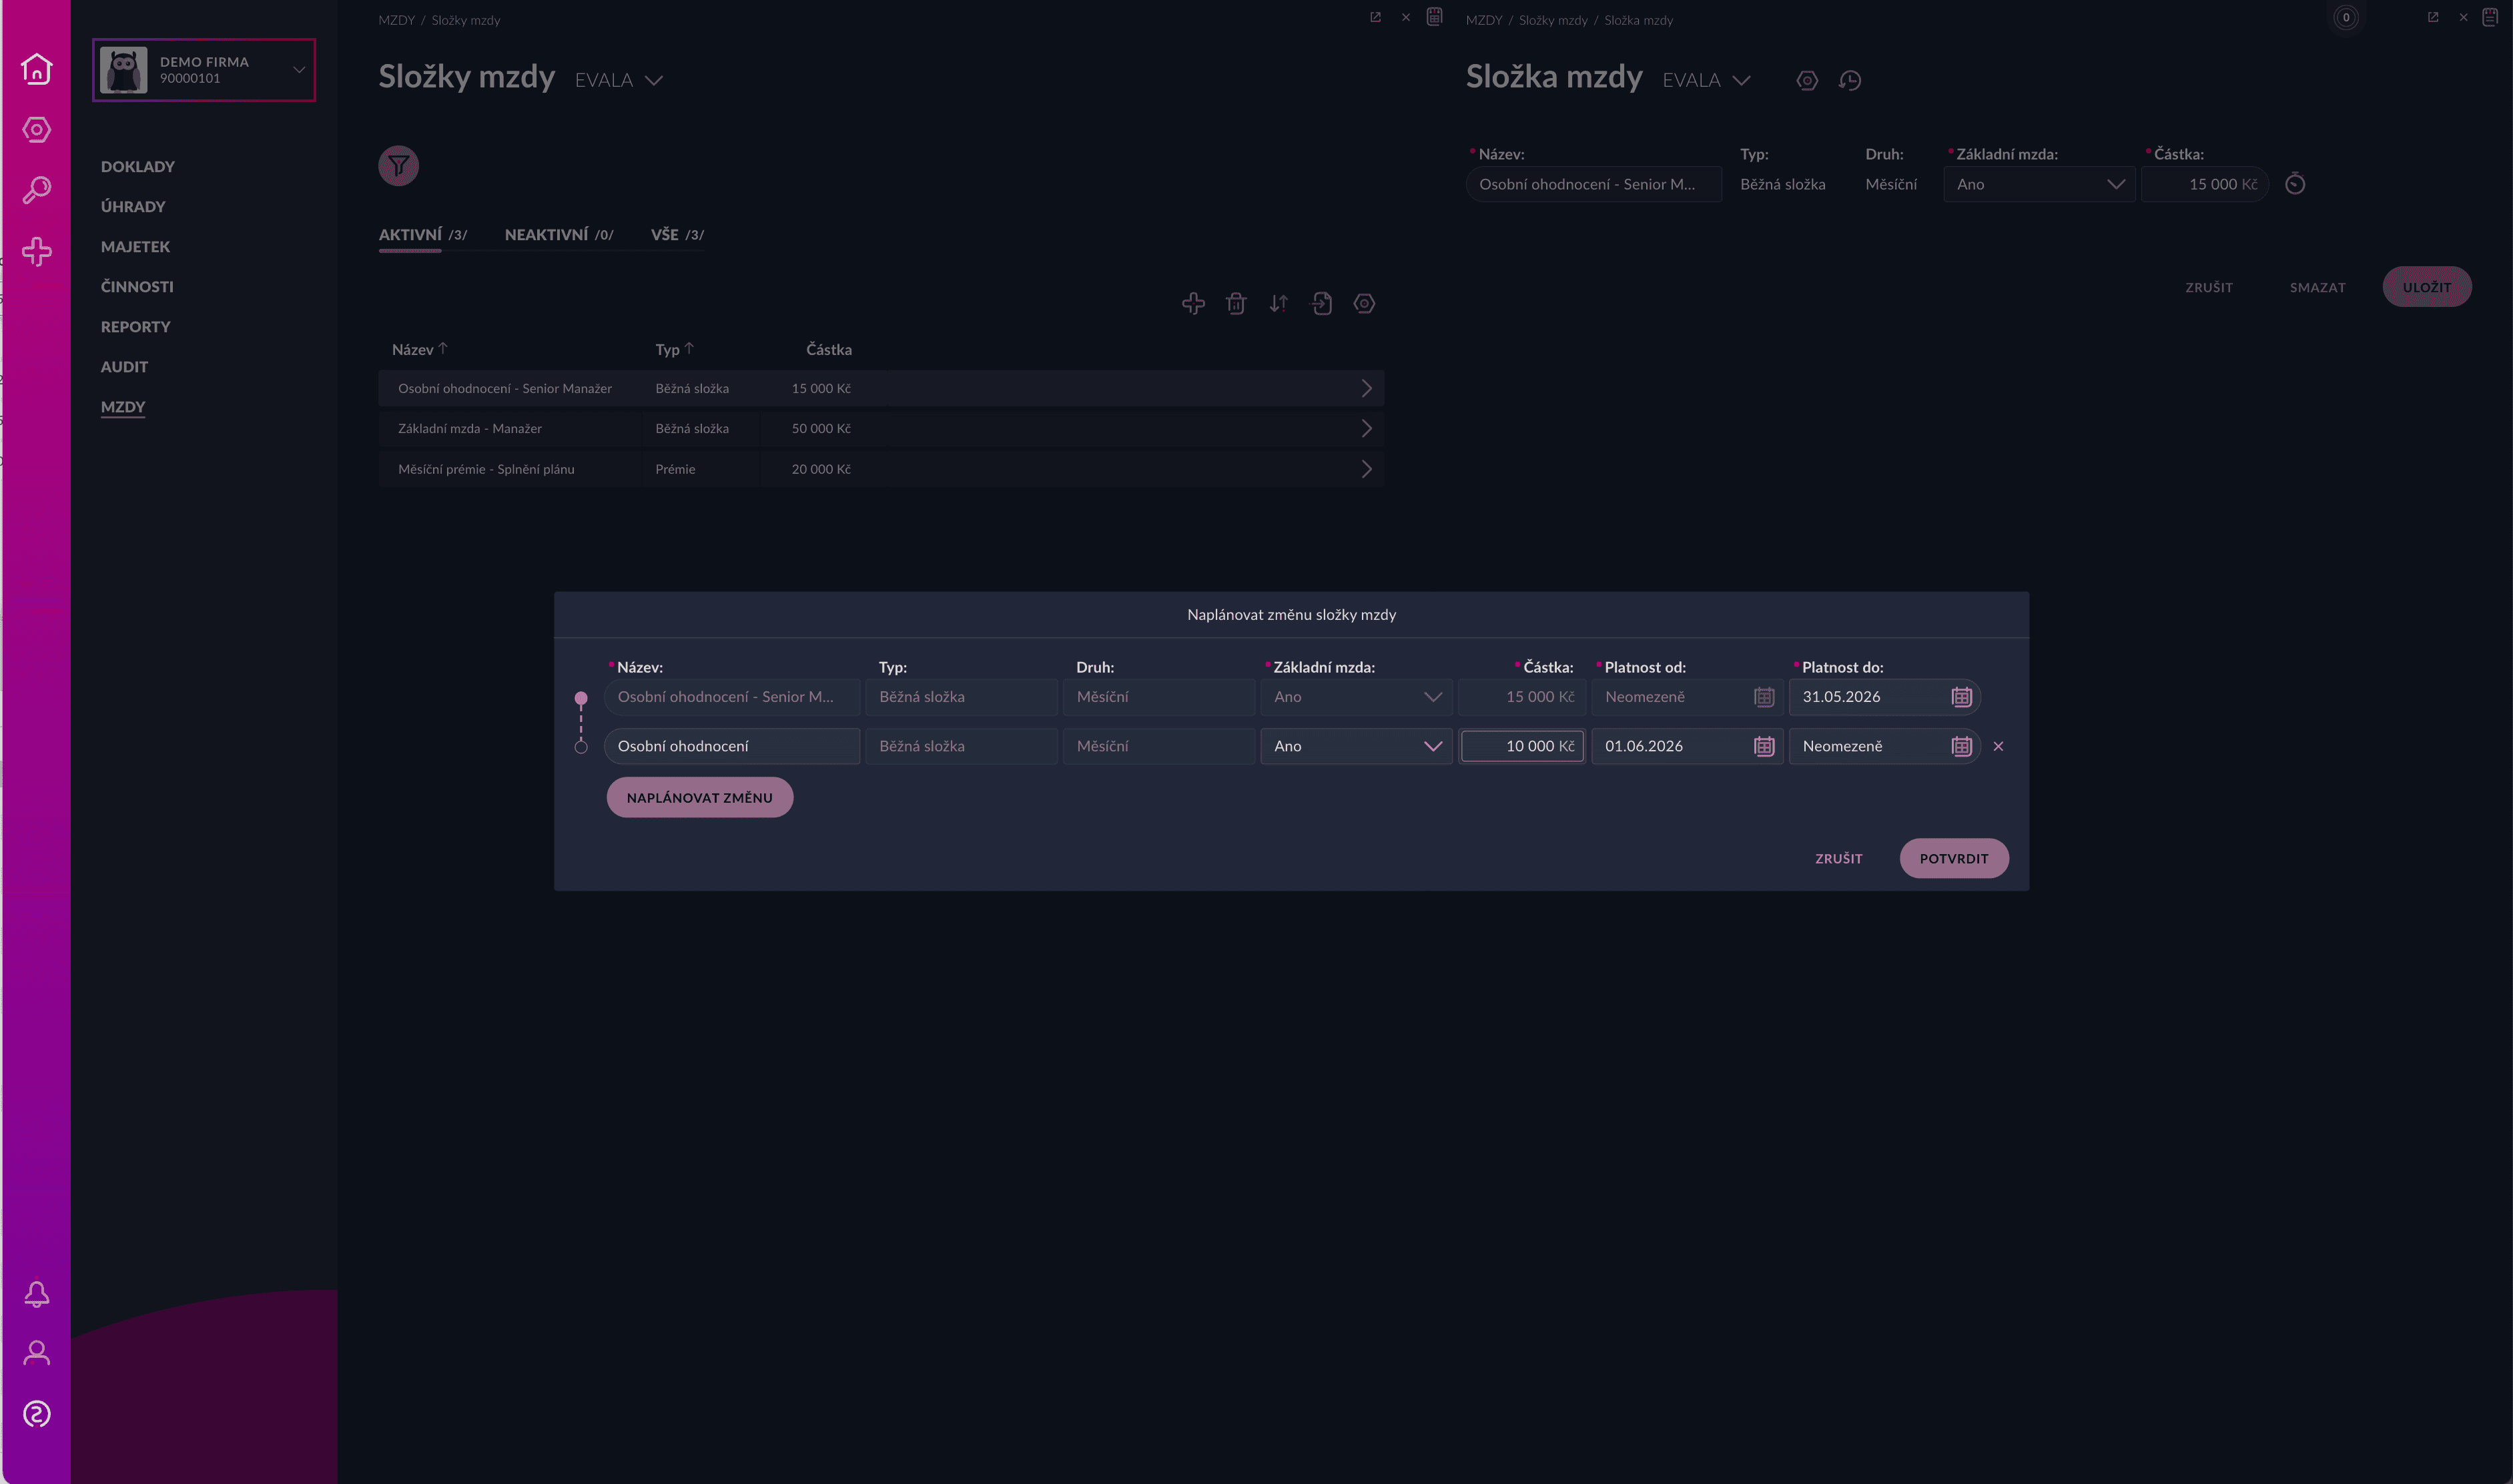Click the export icon in list toolbar
Screen dimensions: 2513x1484
1322,303
